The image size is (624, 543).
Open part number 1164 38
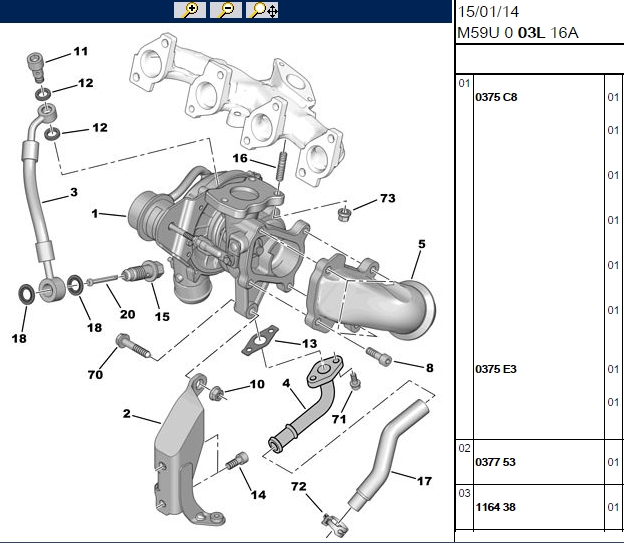coord(495,507)
